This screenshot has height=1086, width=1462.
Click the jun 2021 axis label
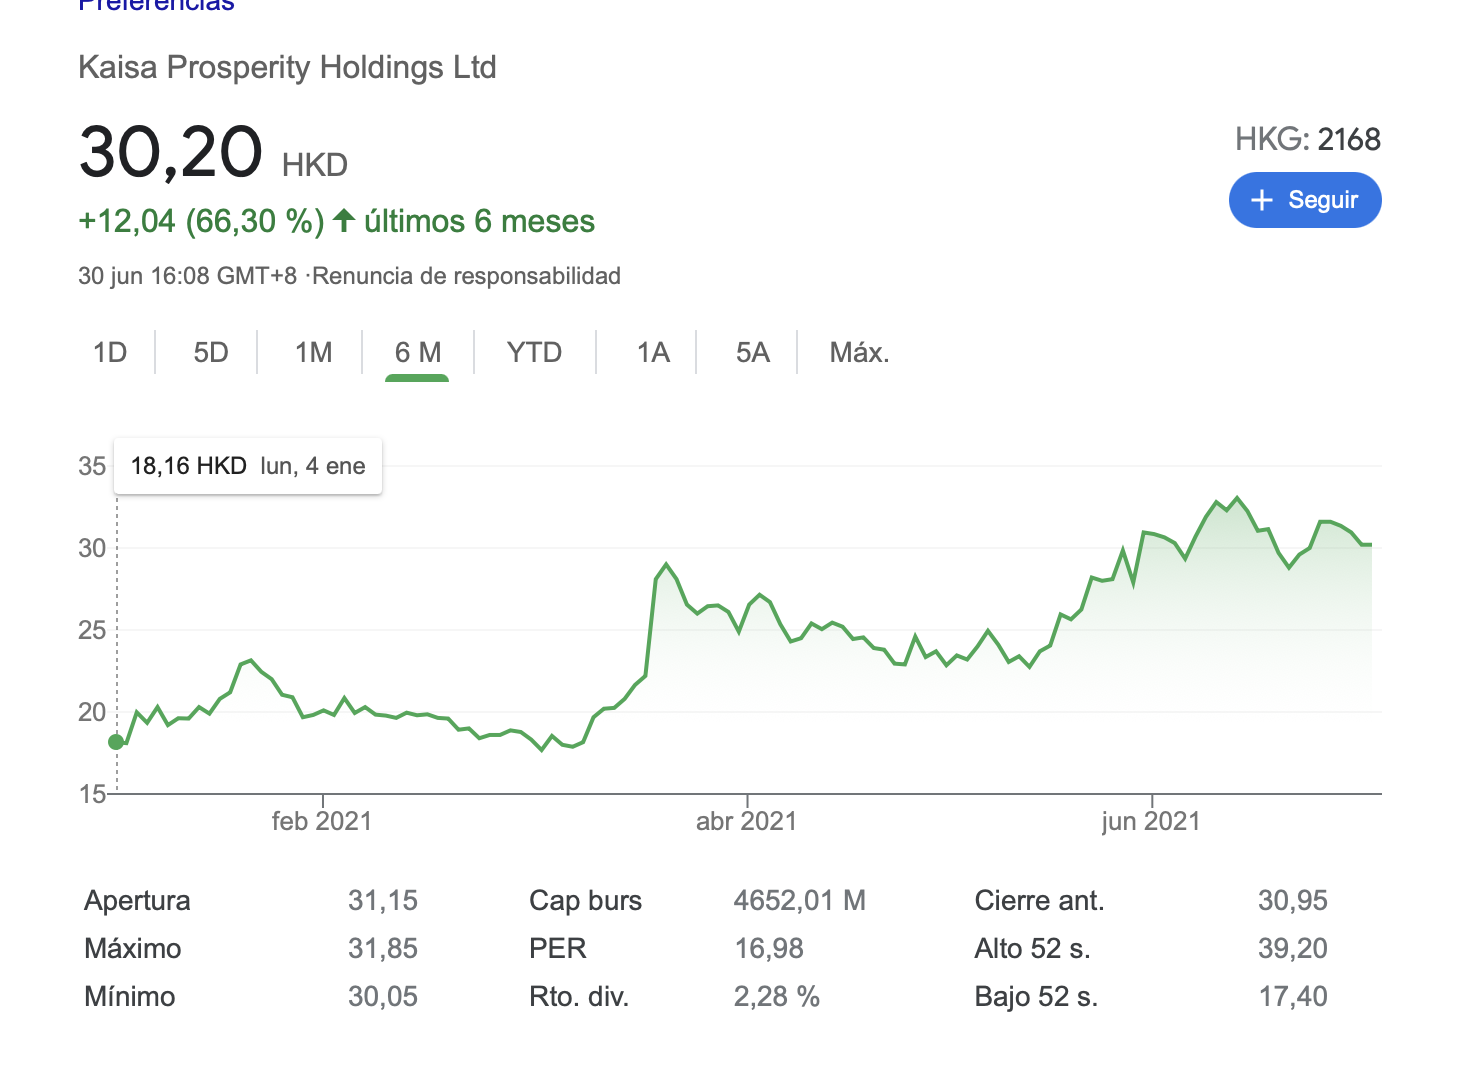1151,822
